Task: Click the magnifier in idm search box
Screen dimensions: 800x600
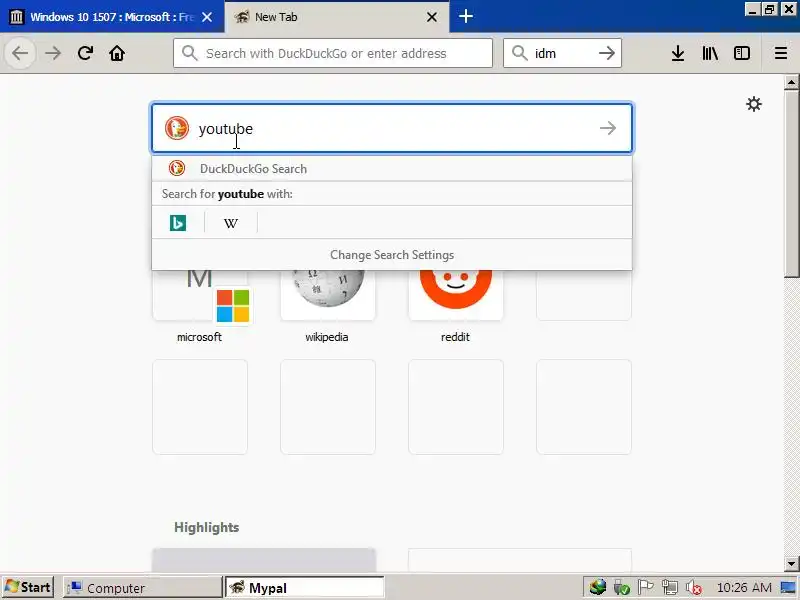Action: click(519, 53)
